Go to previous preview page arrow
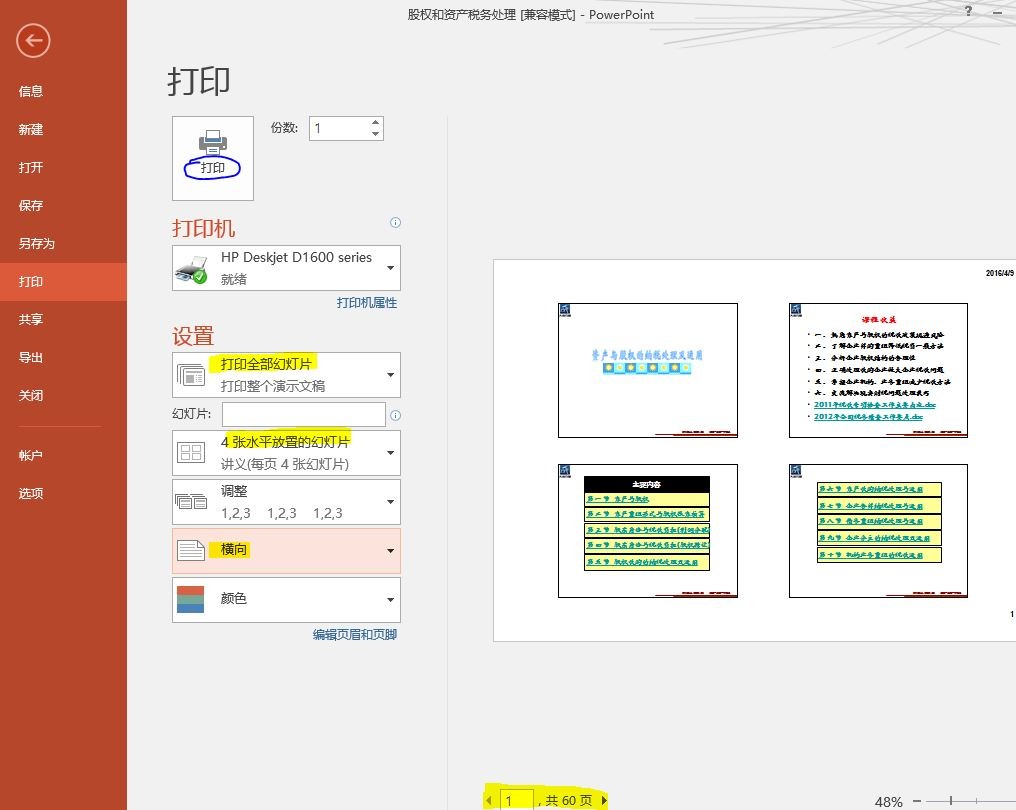The width and height of the screenshot is (1016, 810). pos(489,800)
